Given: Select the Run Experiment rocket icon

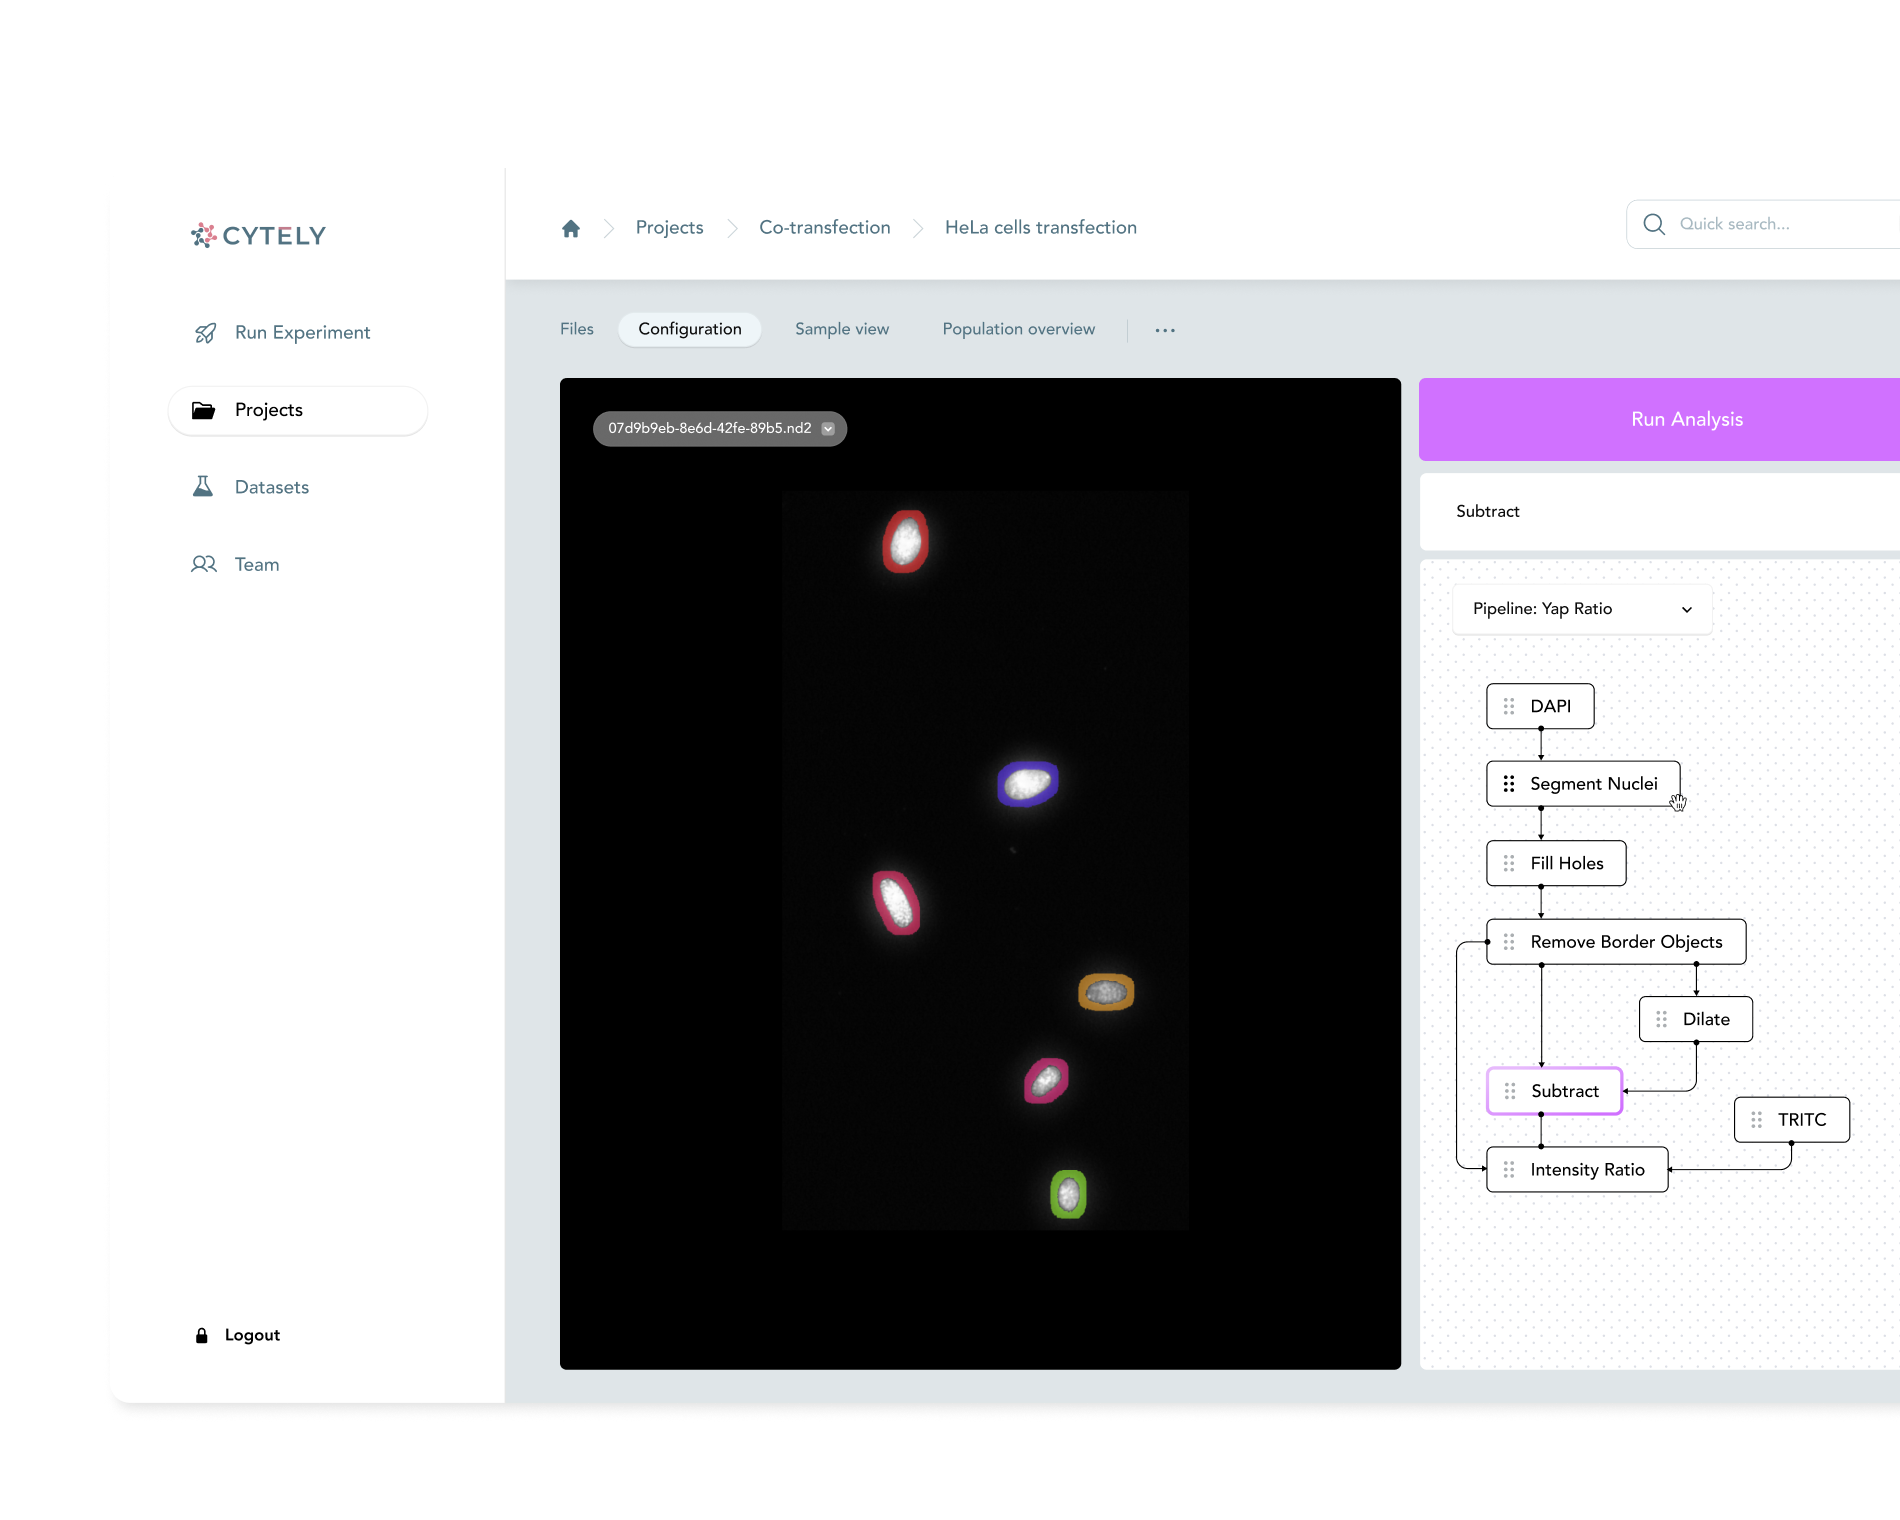Looking at the screenshot, I should (205, 332).
